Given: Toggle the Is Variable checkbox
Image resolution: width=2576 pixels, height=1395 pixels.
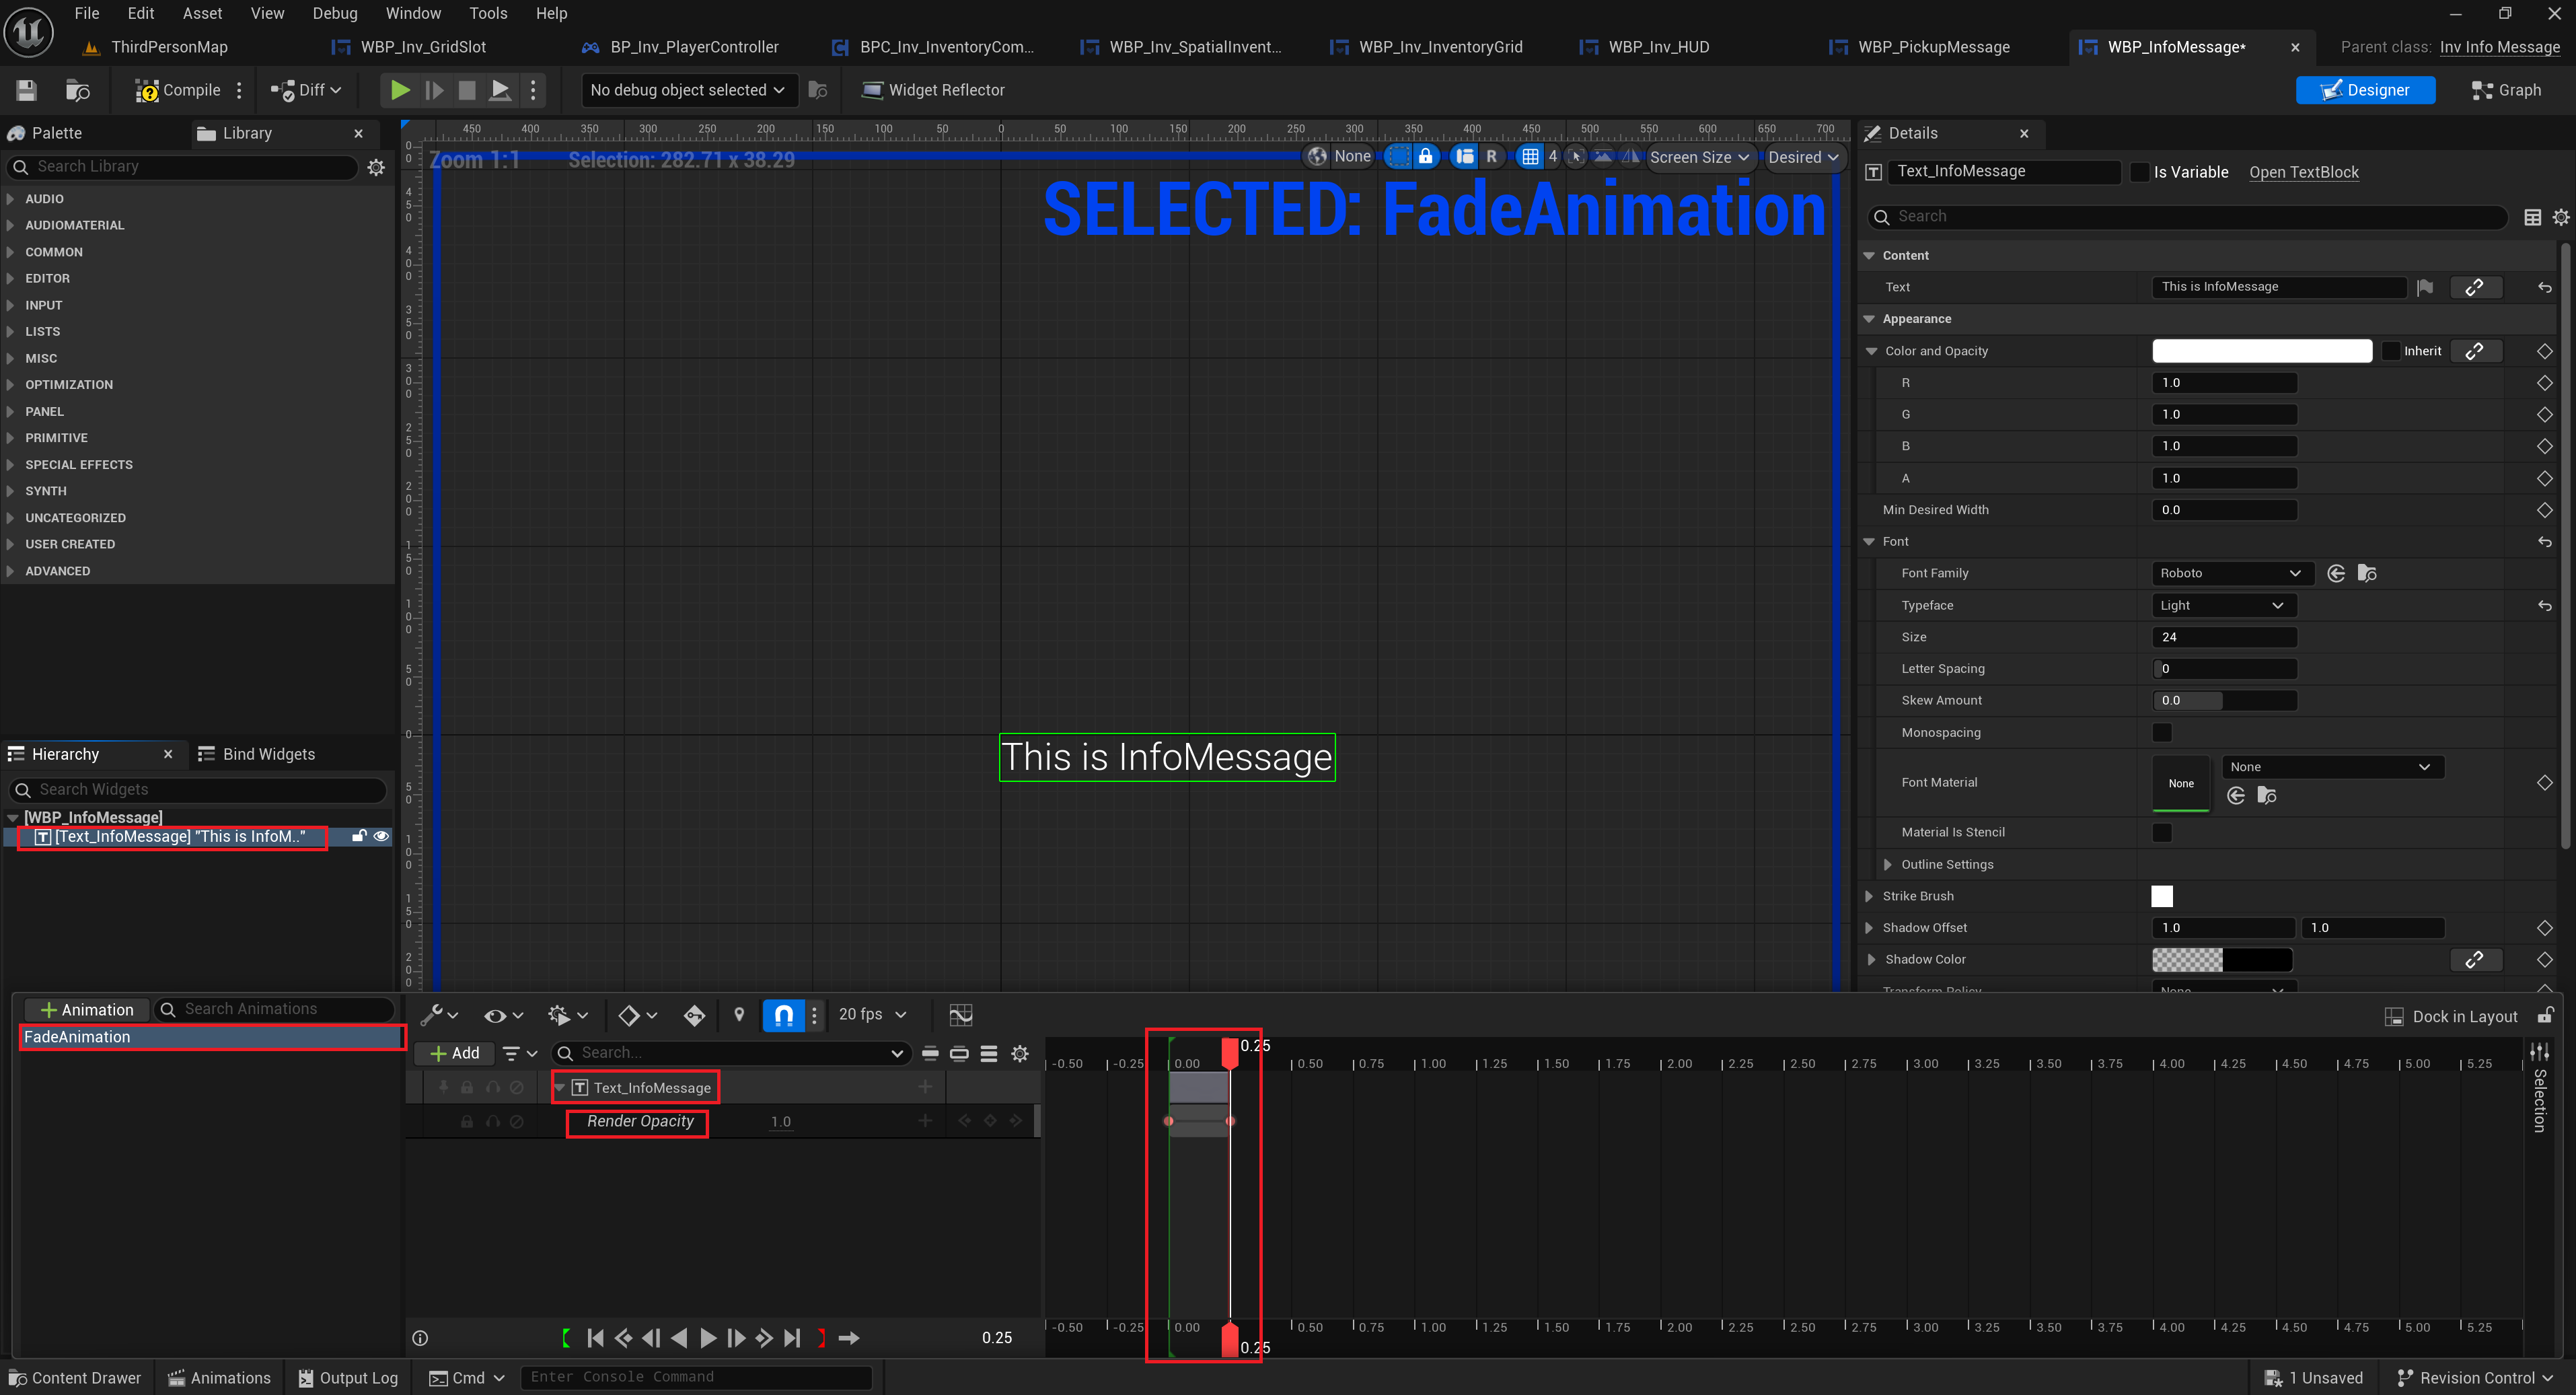Looking at the screenshot, I should pos(2139,172).
